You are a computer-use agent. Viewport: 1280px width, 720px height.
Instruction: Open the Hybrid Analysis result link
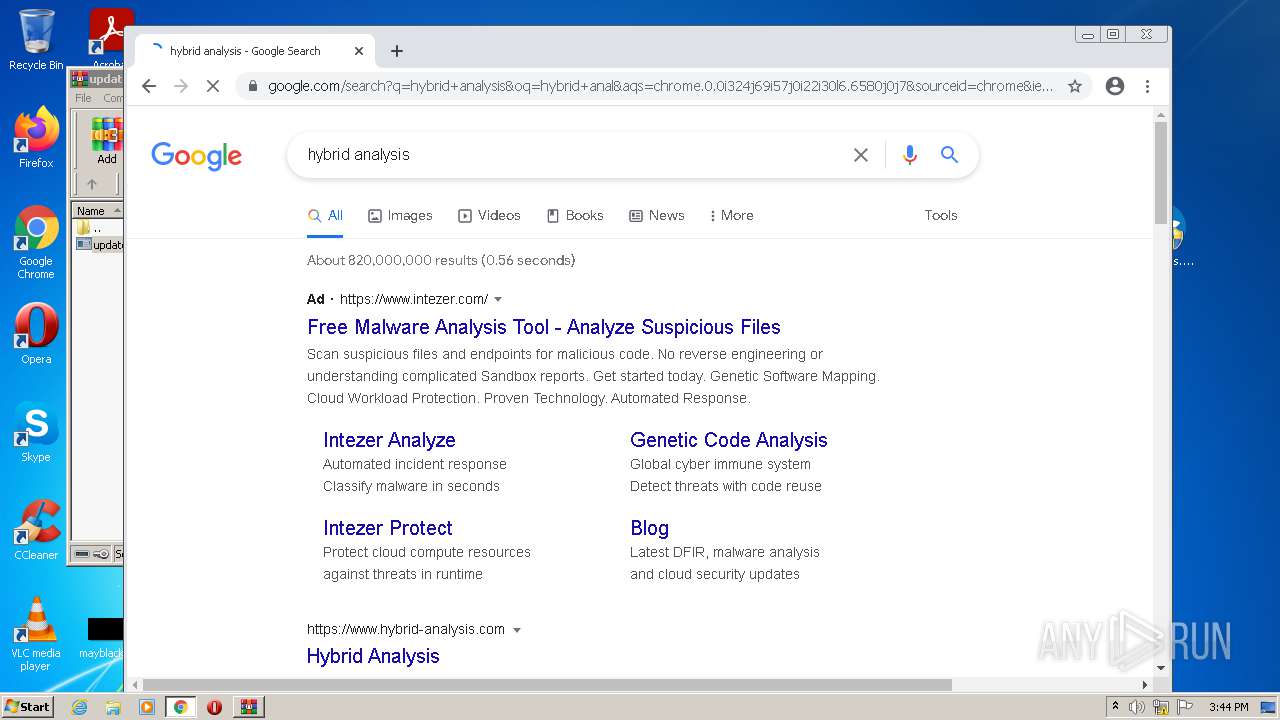tap(373, 656)
